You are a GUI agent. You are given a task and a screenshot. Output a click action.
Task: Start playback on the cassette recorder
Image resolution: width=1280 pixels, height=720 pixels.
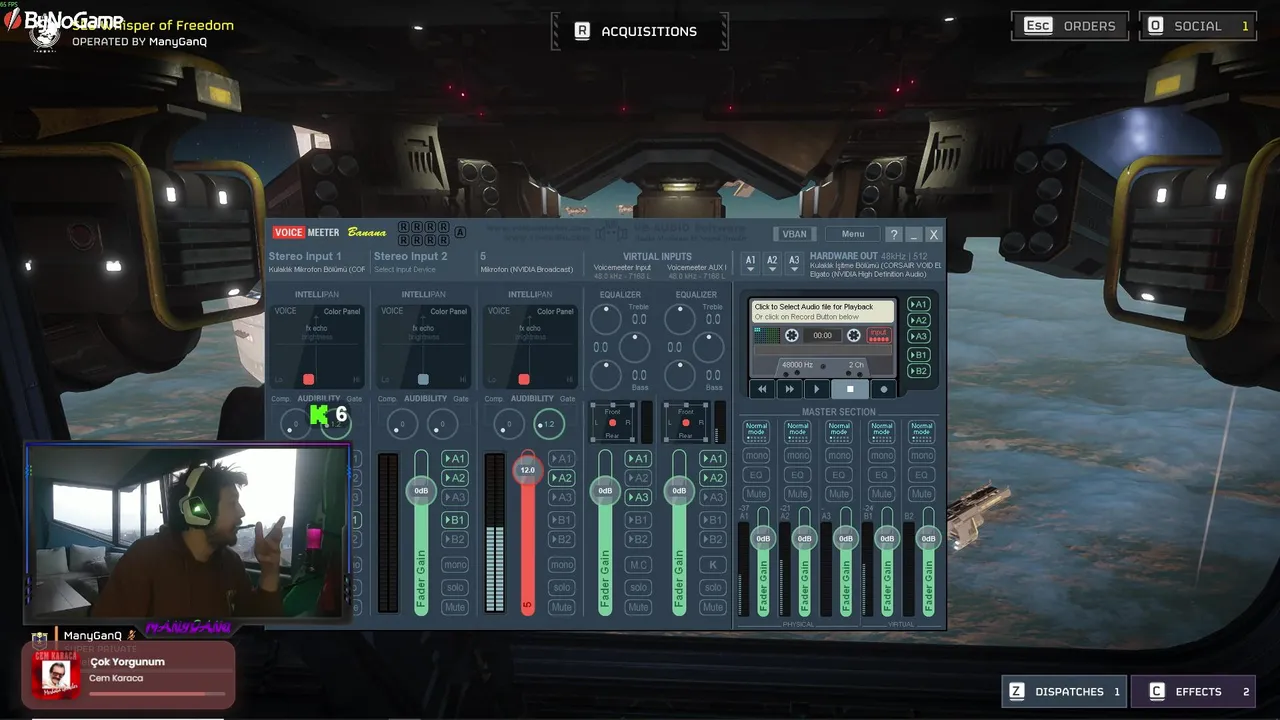(x=817, y=389)
